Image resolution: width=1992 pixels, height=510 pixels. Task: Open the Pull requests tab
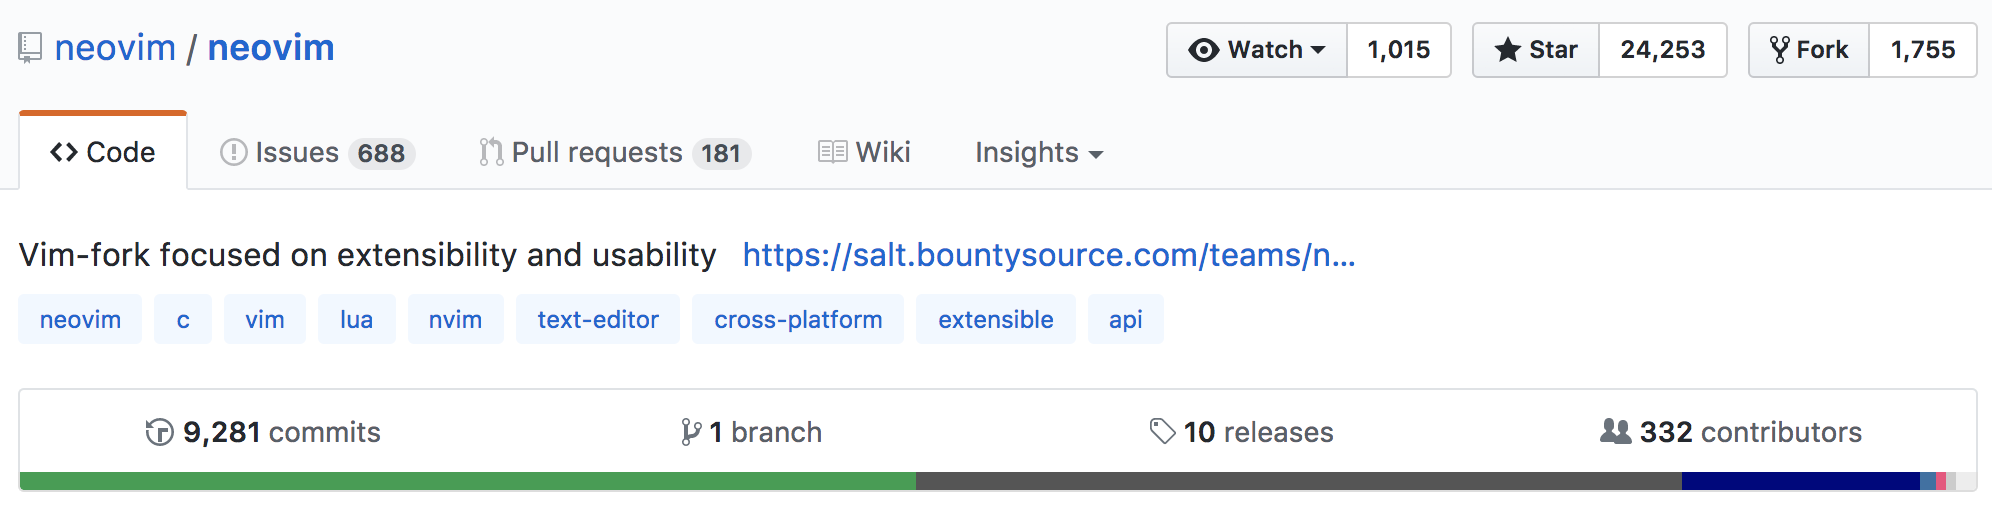[x=615, y=152]
